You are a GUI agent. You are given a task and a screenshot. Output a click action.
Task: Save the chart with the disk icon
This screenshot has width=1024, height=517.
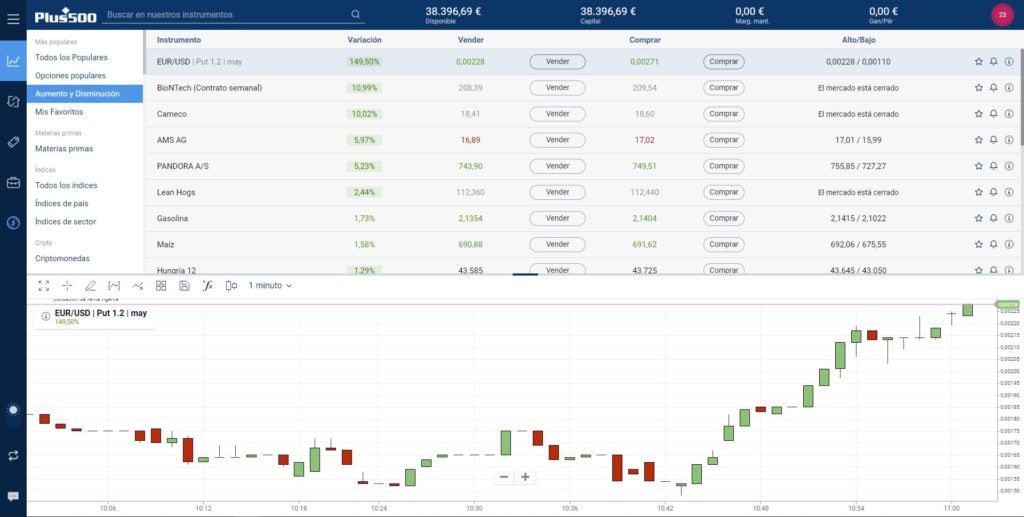(184, 285)
